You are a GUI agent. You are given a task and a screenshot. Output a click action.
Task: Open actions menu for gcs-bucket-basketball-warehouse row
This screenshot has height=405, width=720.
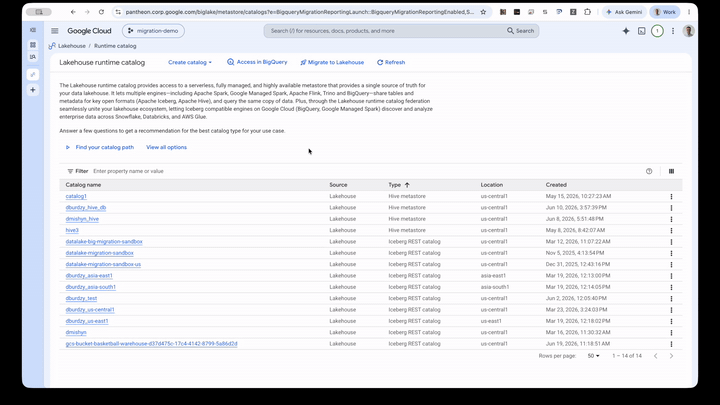tap(671, 344)
